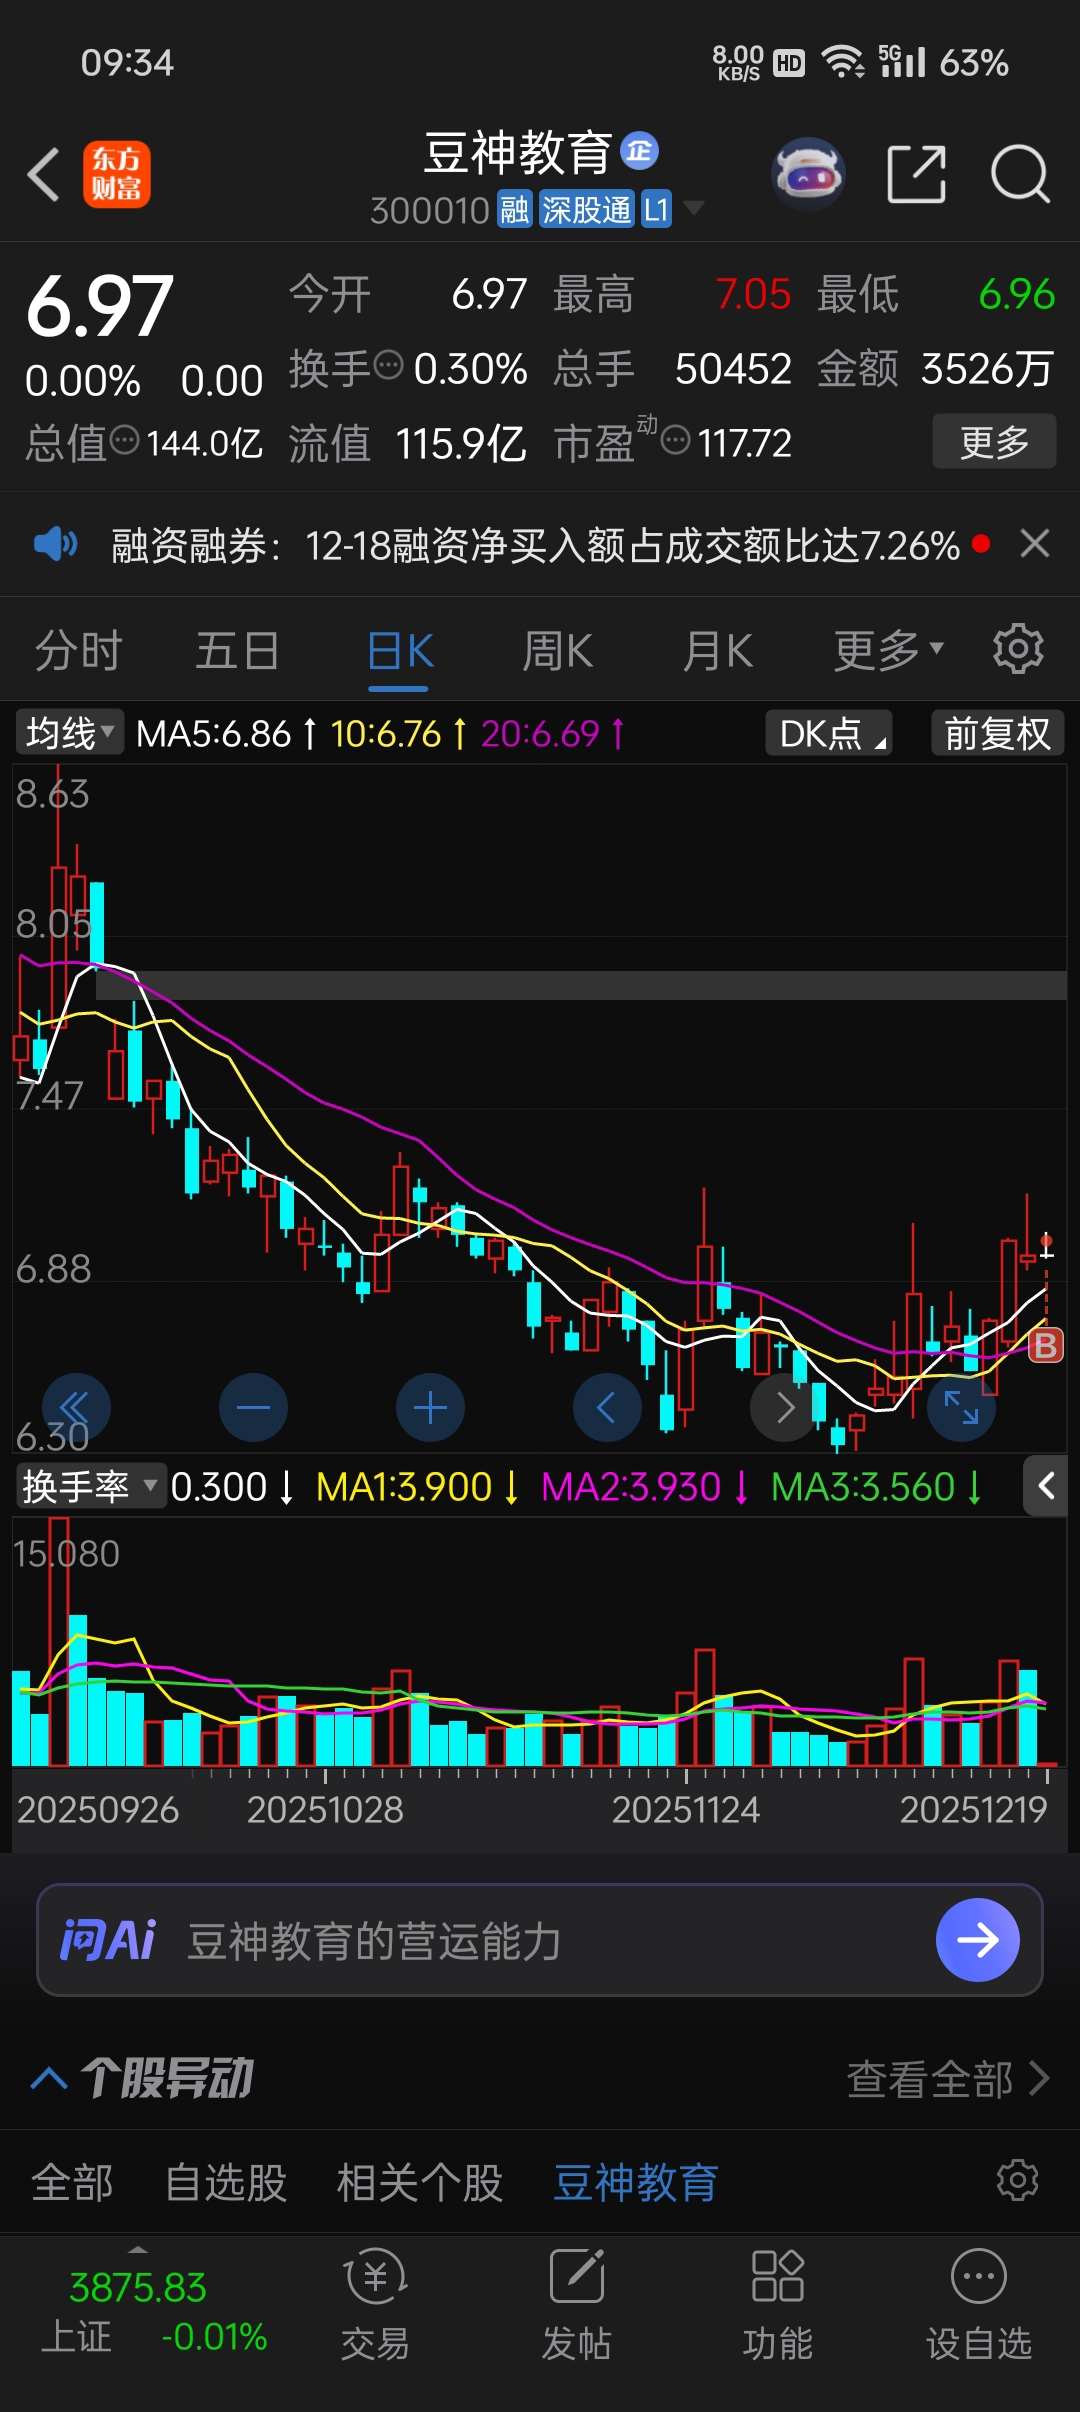The width and height of the screenshot is (1080, 2412).
Task: Open the AI robot assistant avatar
Action: (808, 174)
